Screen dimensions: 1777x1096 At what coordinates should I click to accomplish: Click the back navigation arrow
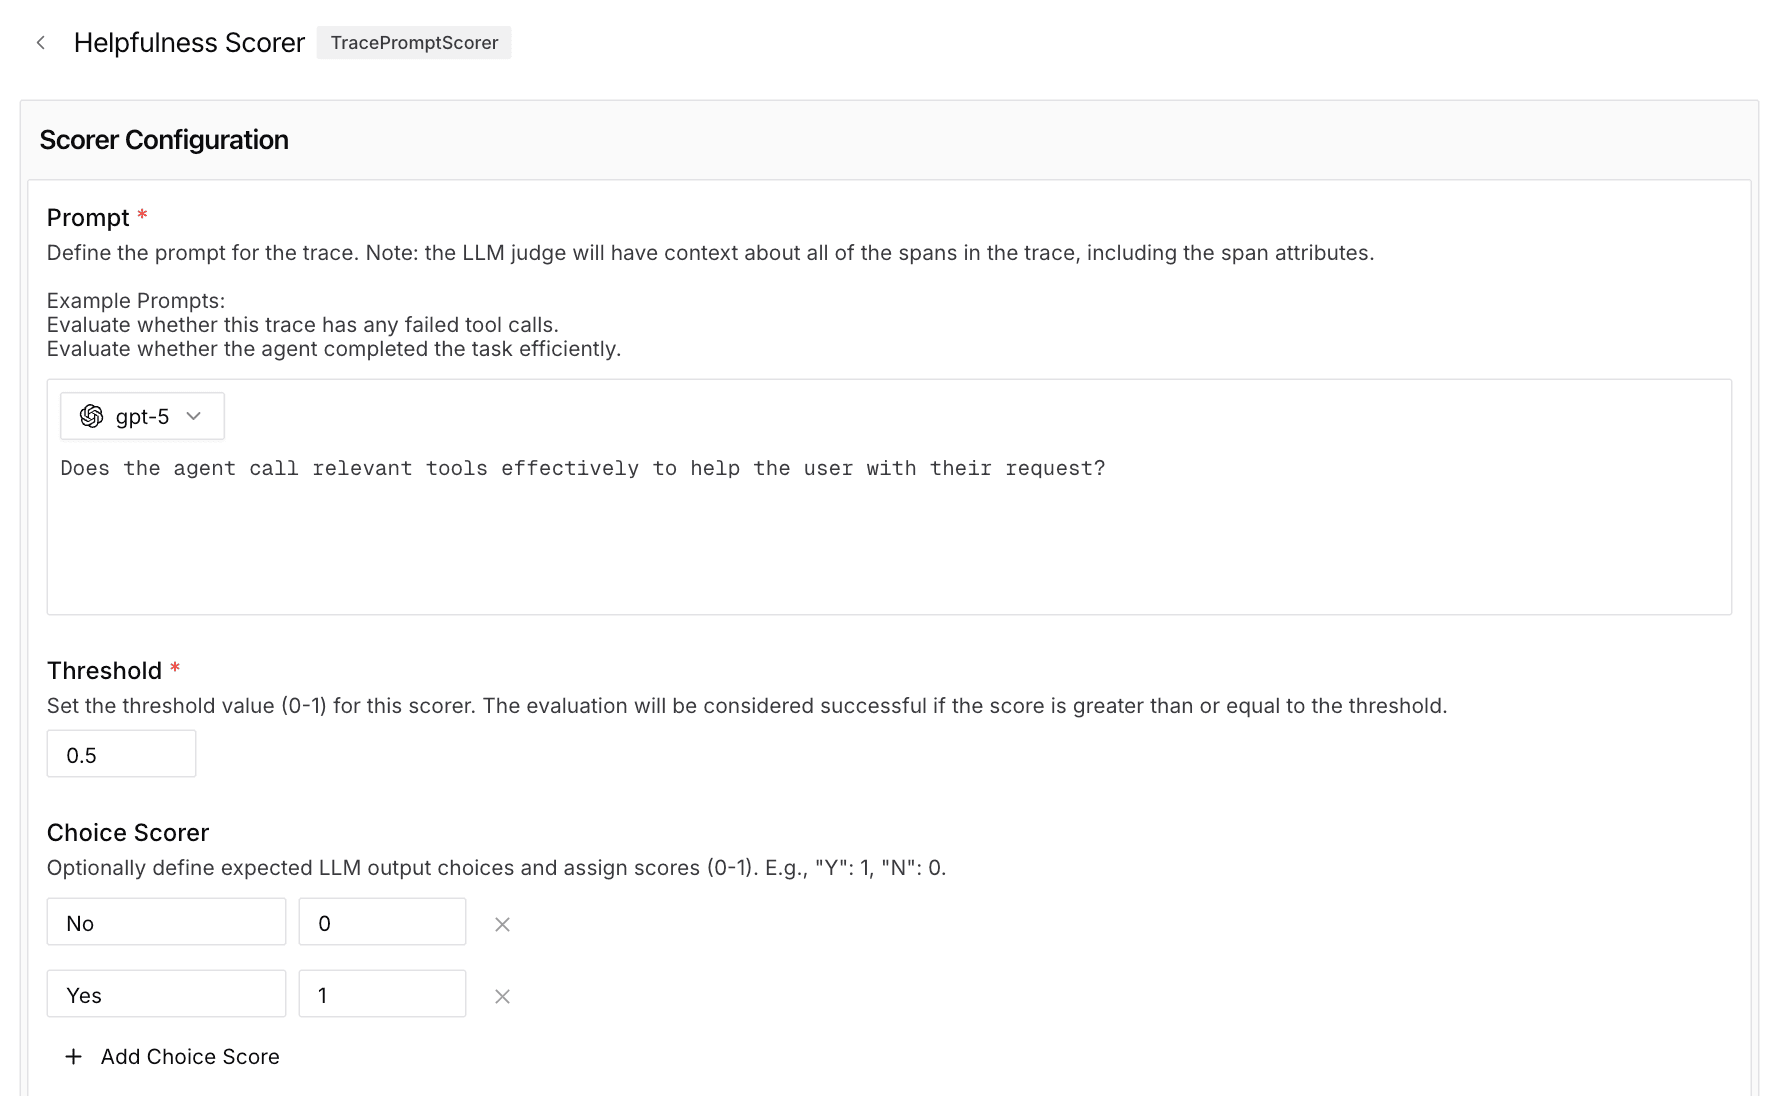[x=40, y=42]
